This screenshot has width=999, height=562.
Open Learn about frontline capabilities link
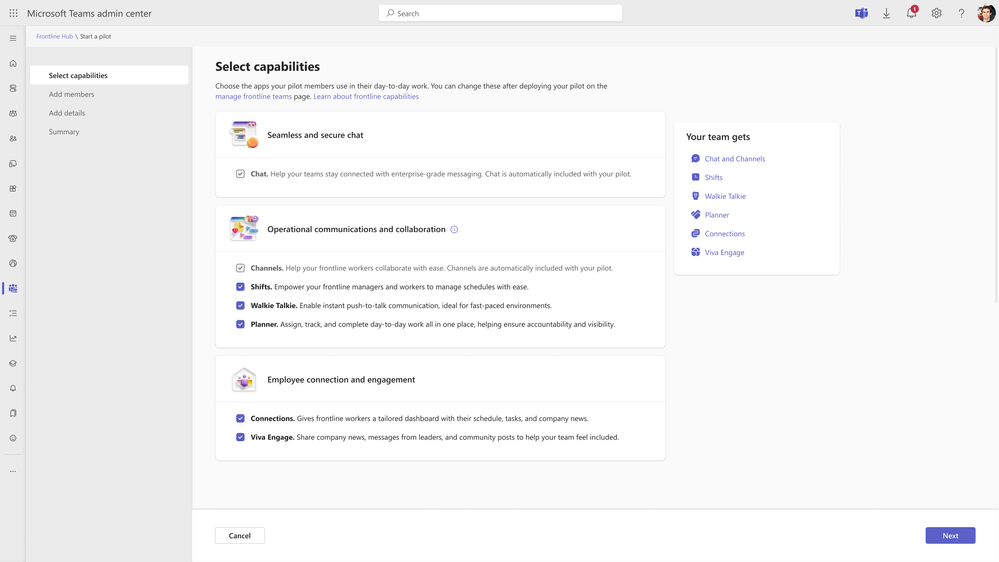click(366, 97)
